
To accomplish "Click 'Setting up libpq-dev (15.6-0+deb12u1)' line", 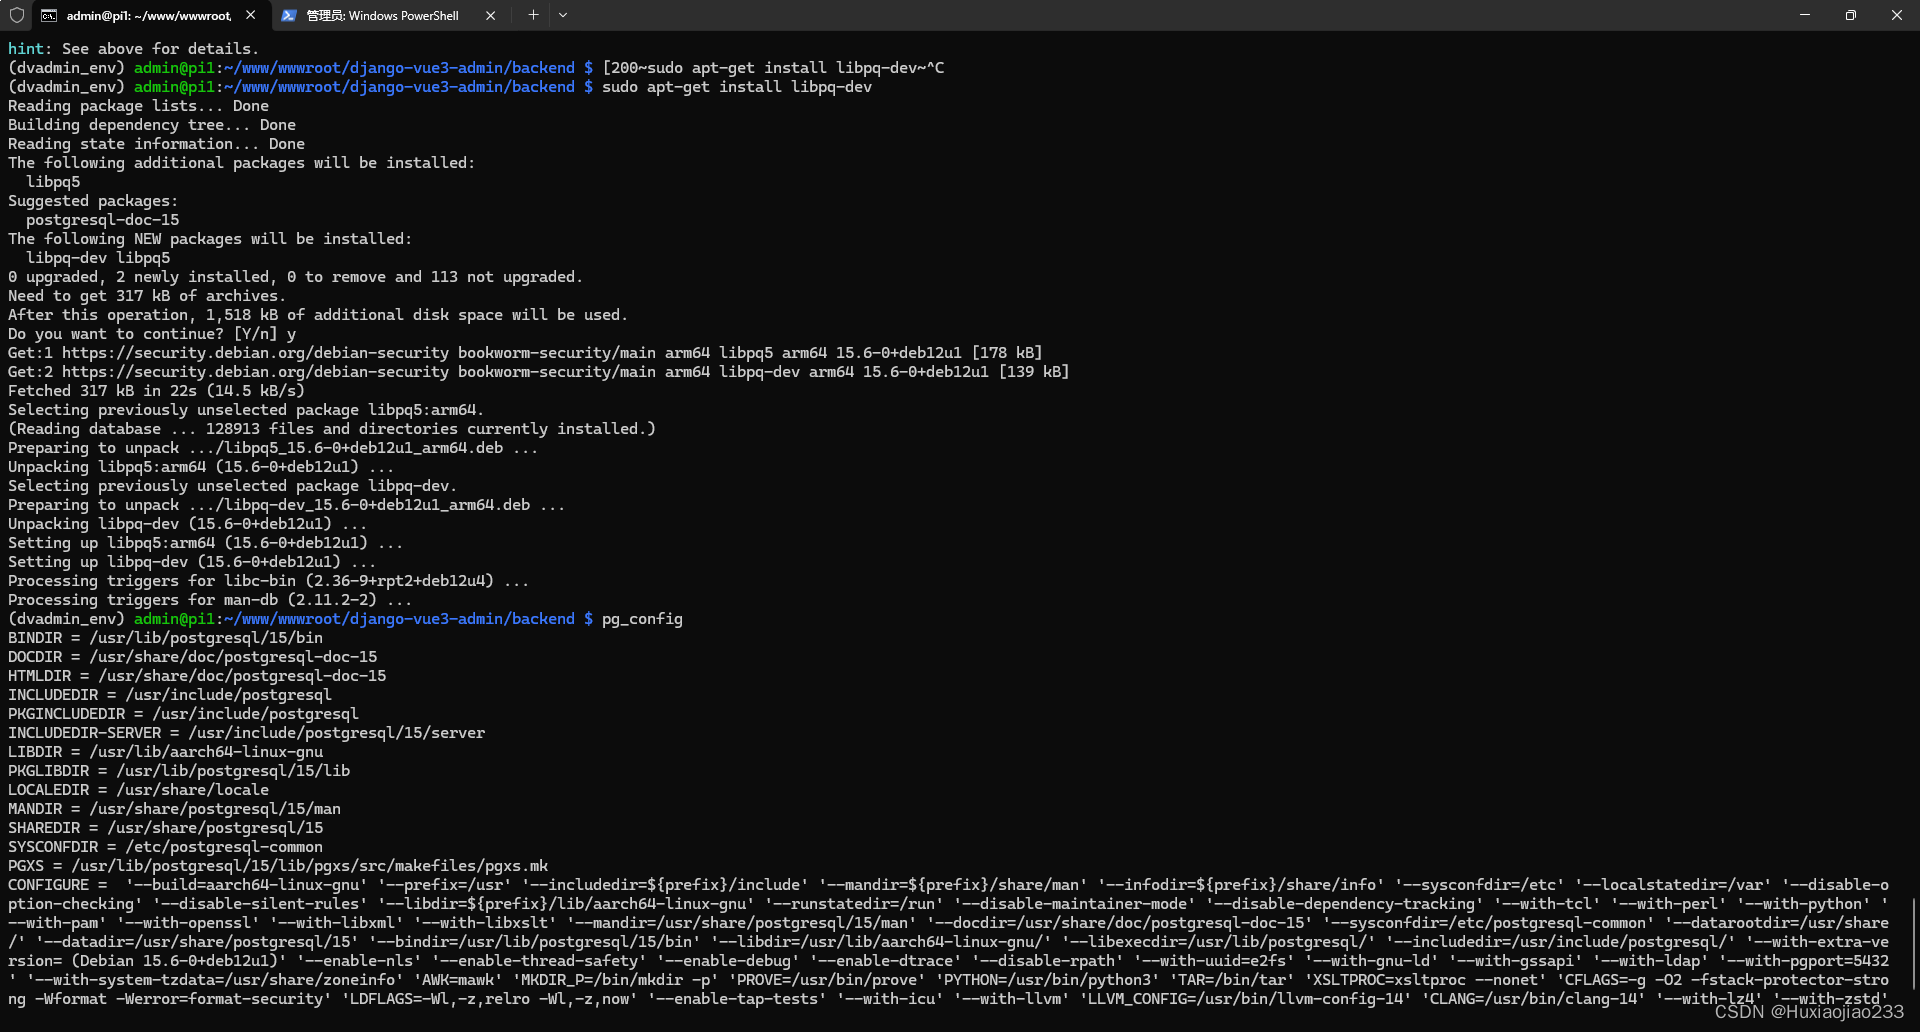I will (192, 562).
